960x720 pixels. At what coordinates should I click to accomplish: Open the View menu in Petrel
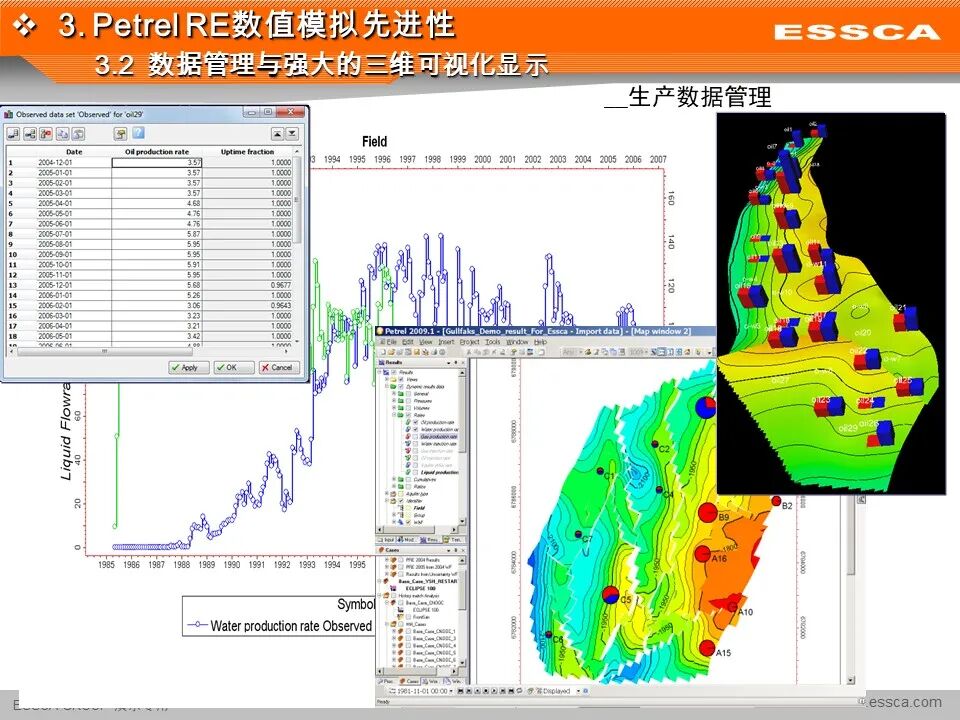pos(426,342)
